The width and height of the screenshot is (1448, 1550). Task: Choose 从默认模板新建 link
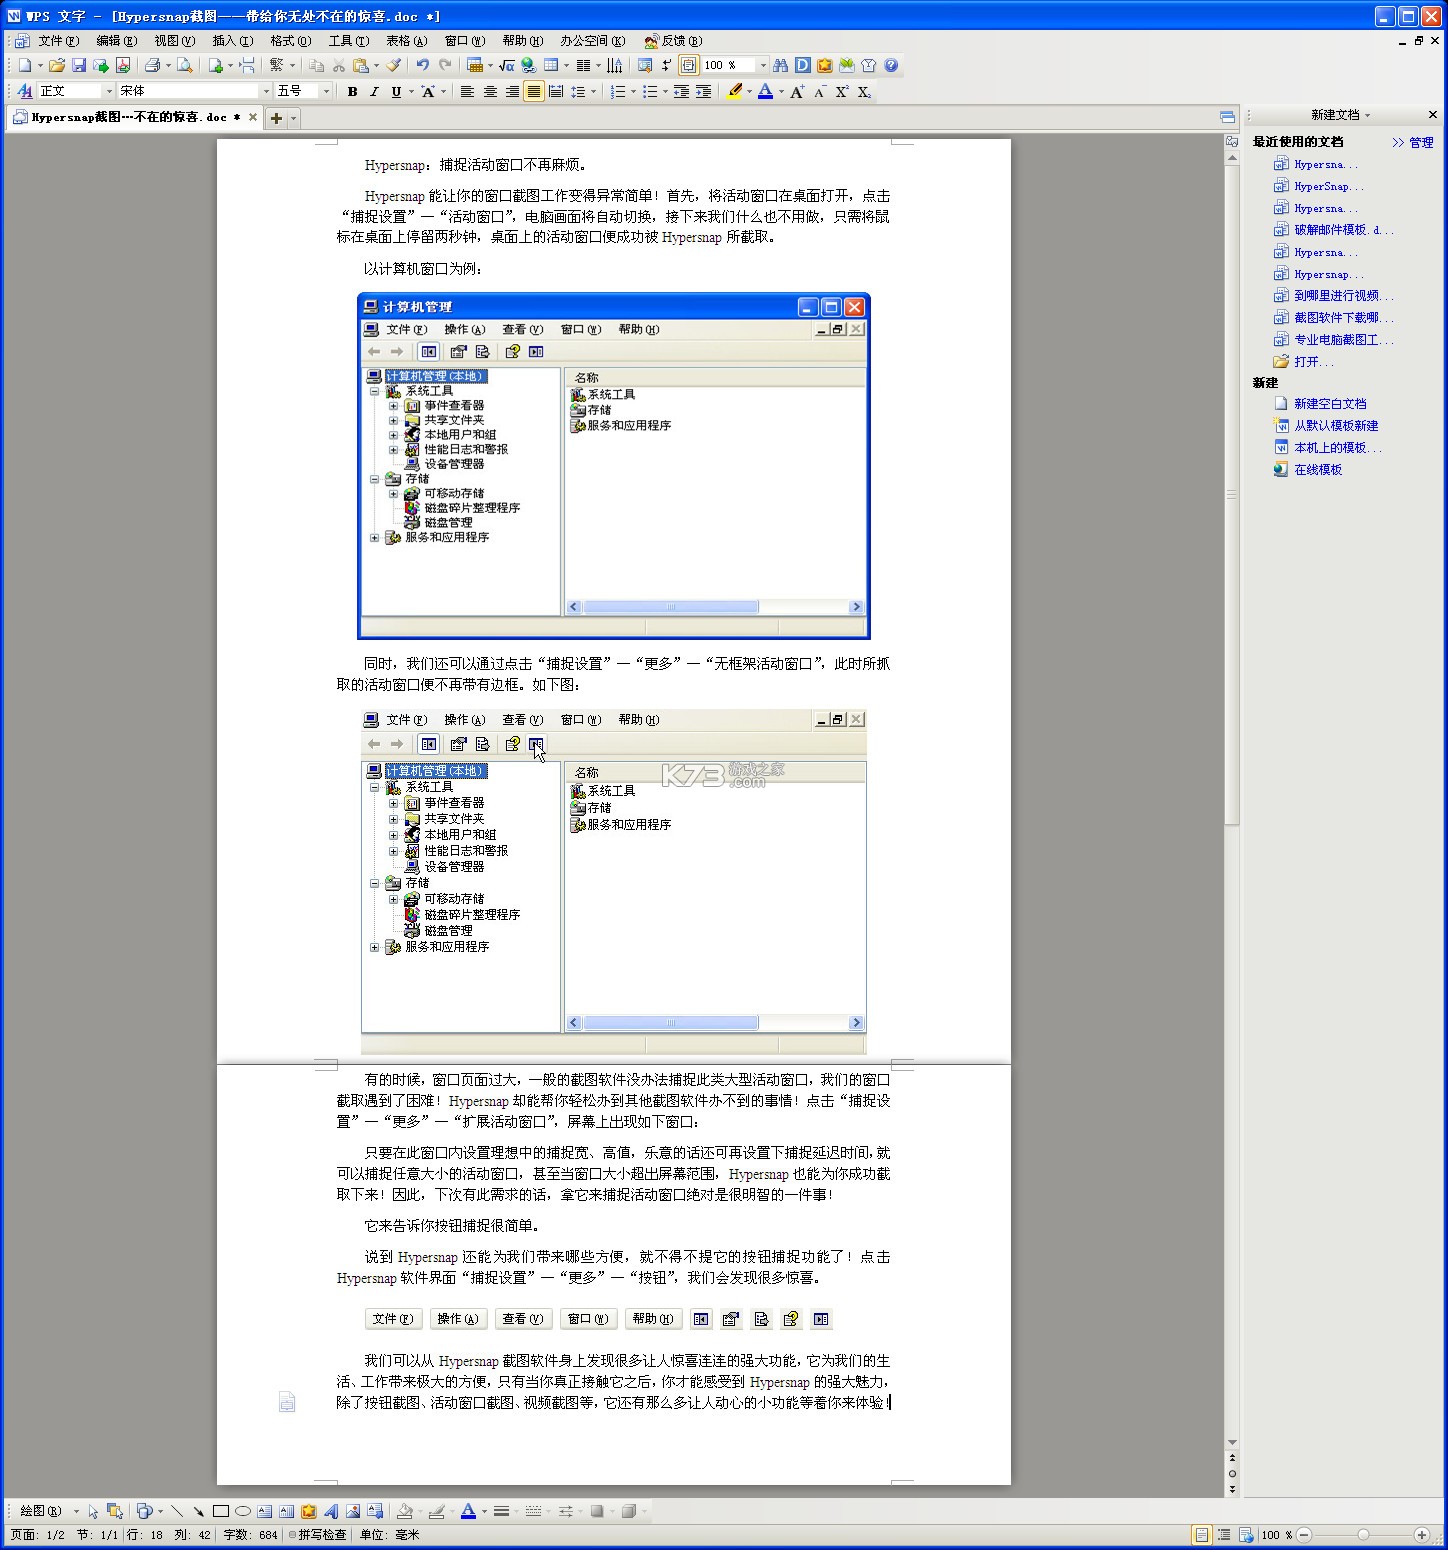point(1336,426)
